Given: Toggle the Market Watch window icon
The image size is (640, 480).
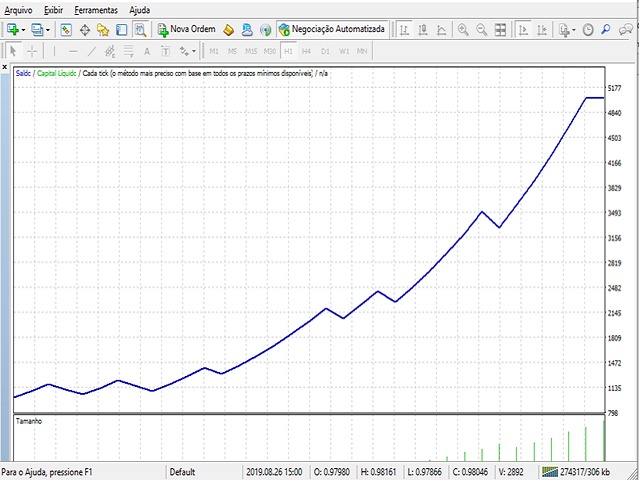Looking at the screenshot, I should (x=66, y=30).
